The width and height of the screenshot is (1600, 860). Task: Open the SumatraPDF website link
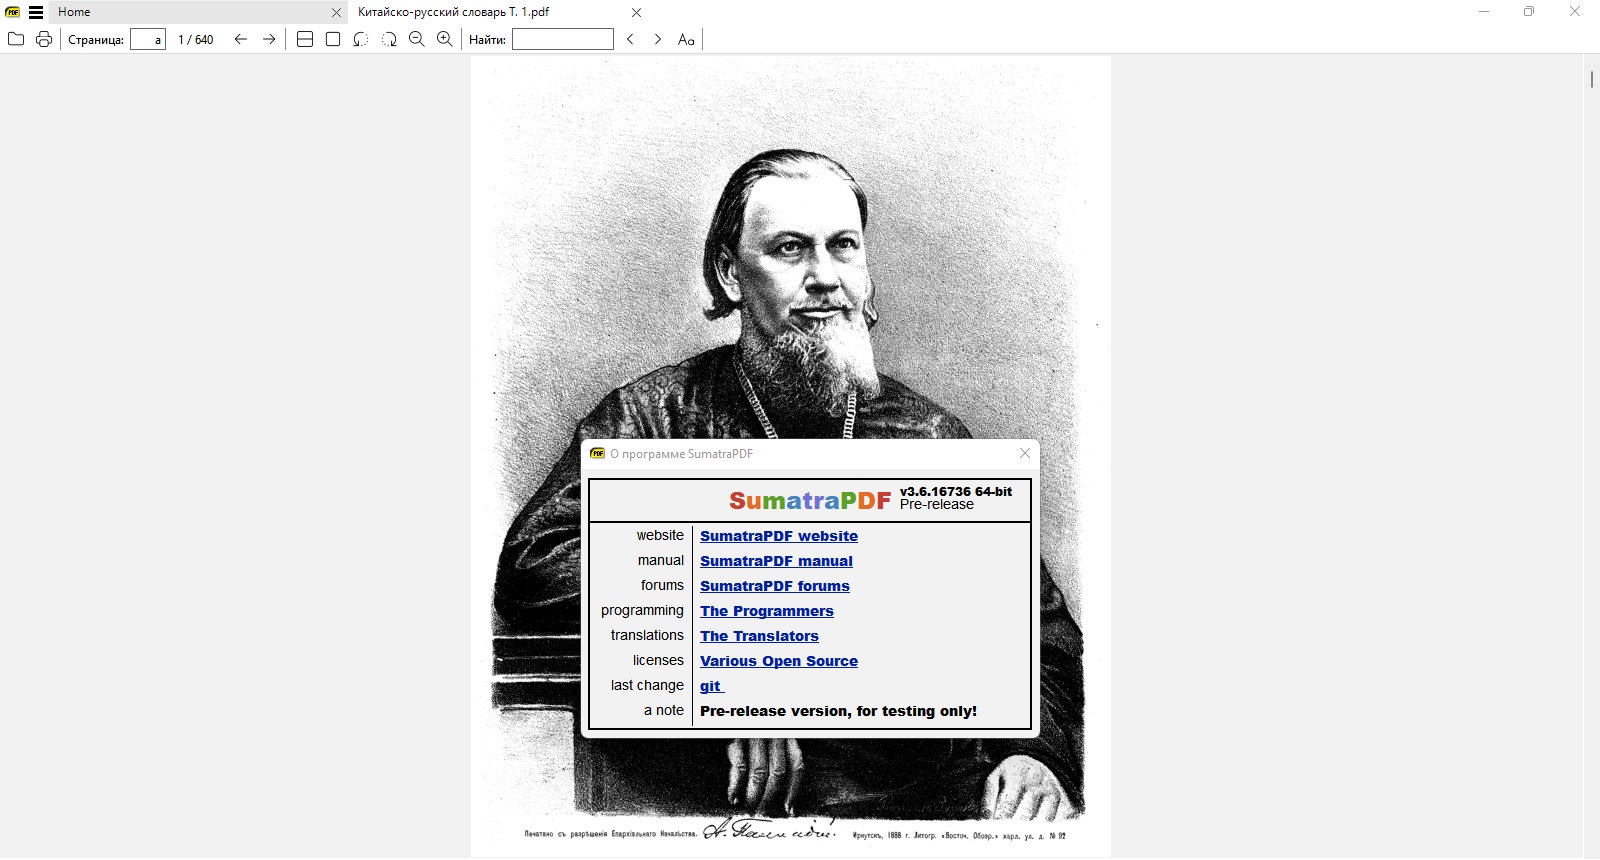779,536
